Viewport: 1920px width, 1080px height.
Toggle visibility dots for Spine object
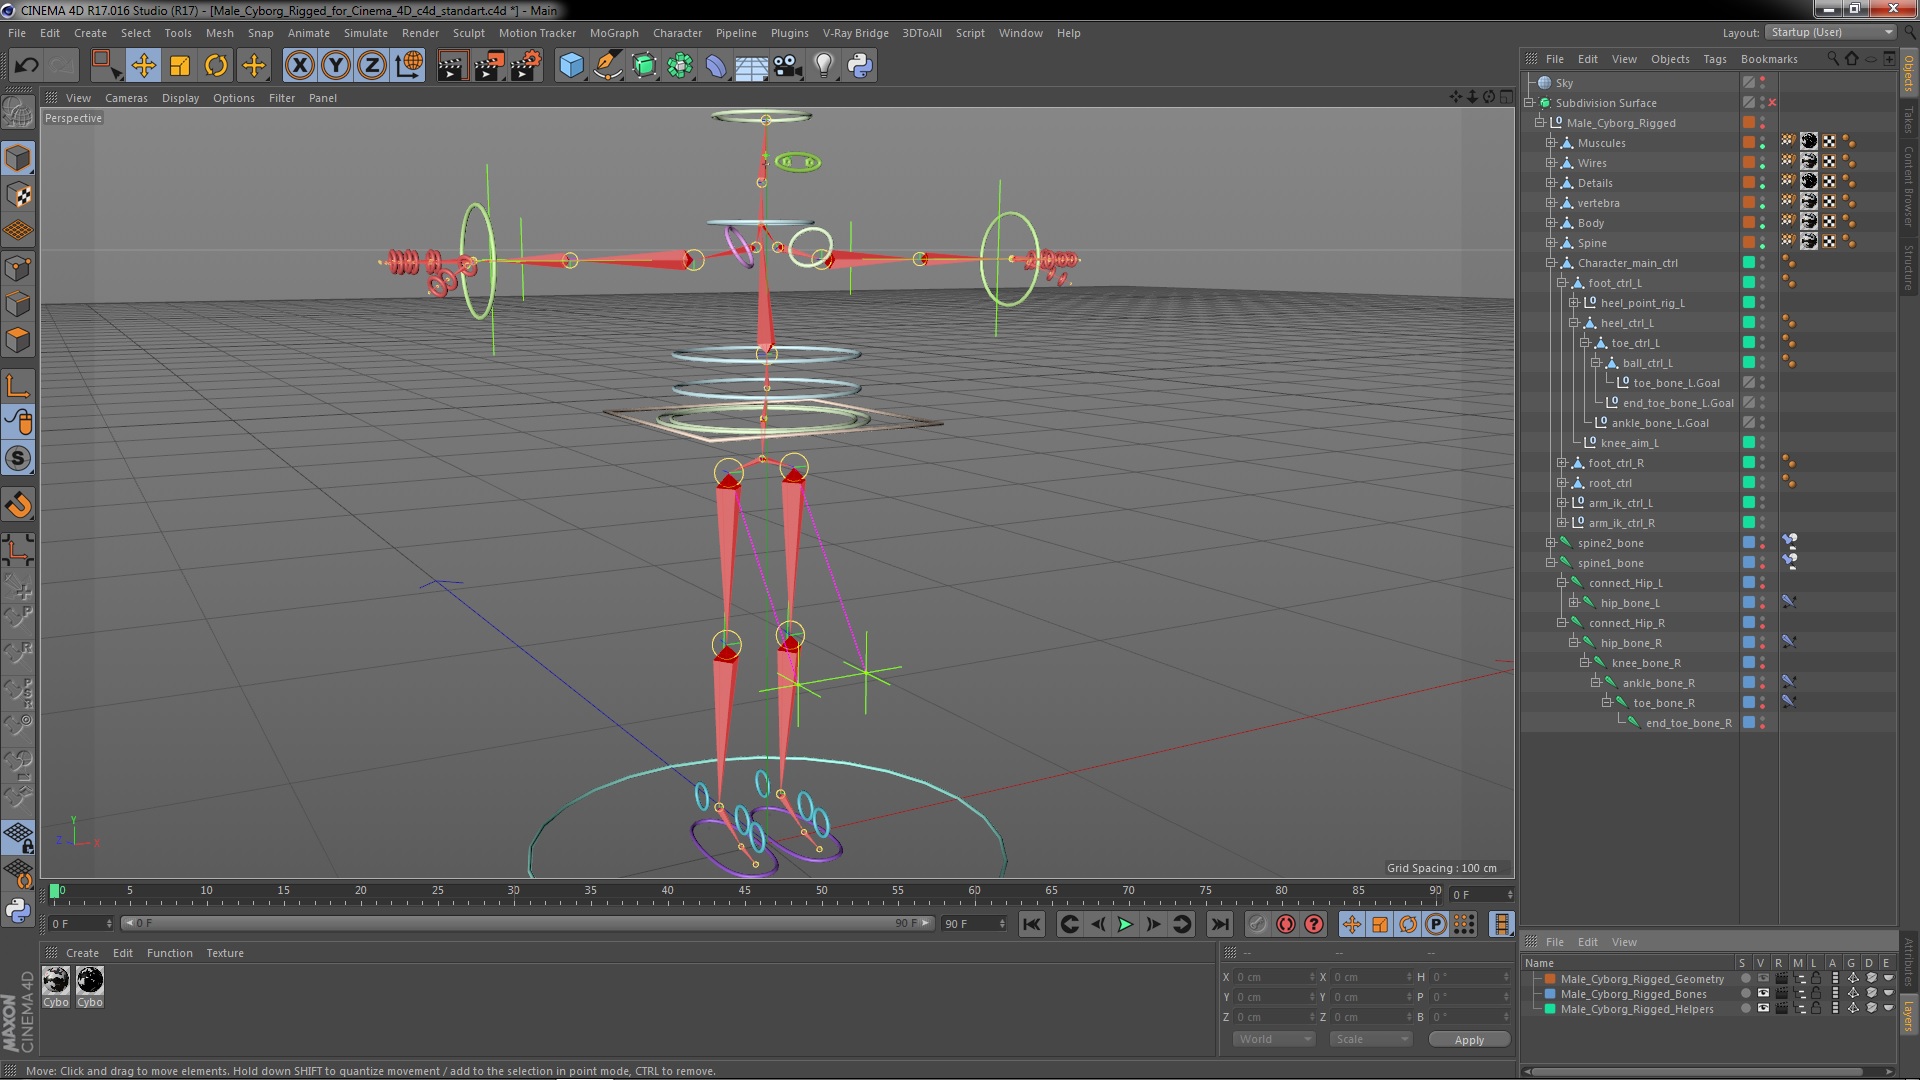tap(1763, 243)
